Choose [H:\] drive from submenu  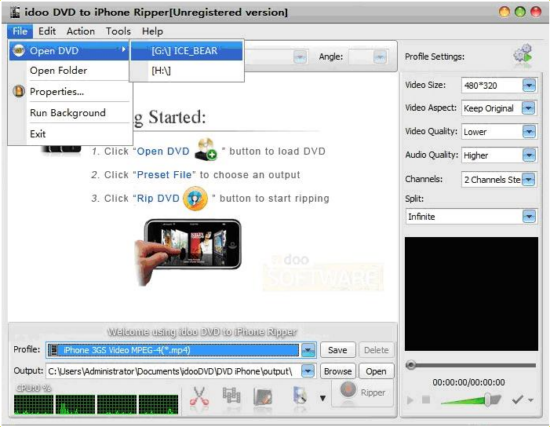coord(187,71)
